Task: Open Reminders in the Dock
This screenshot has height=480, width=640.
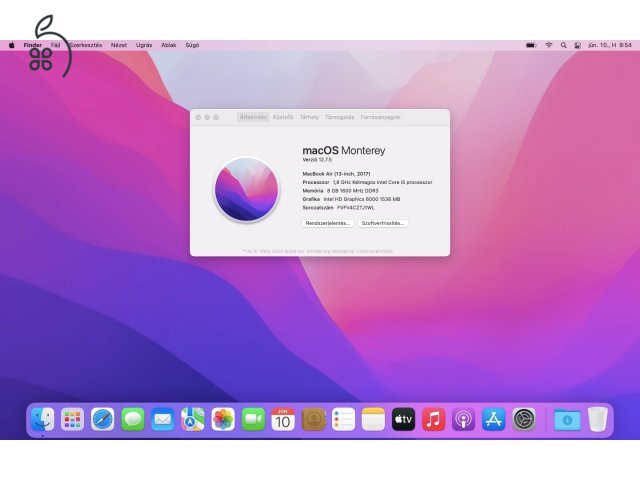Action: click(343, 419)
